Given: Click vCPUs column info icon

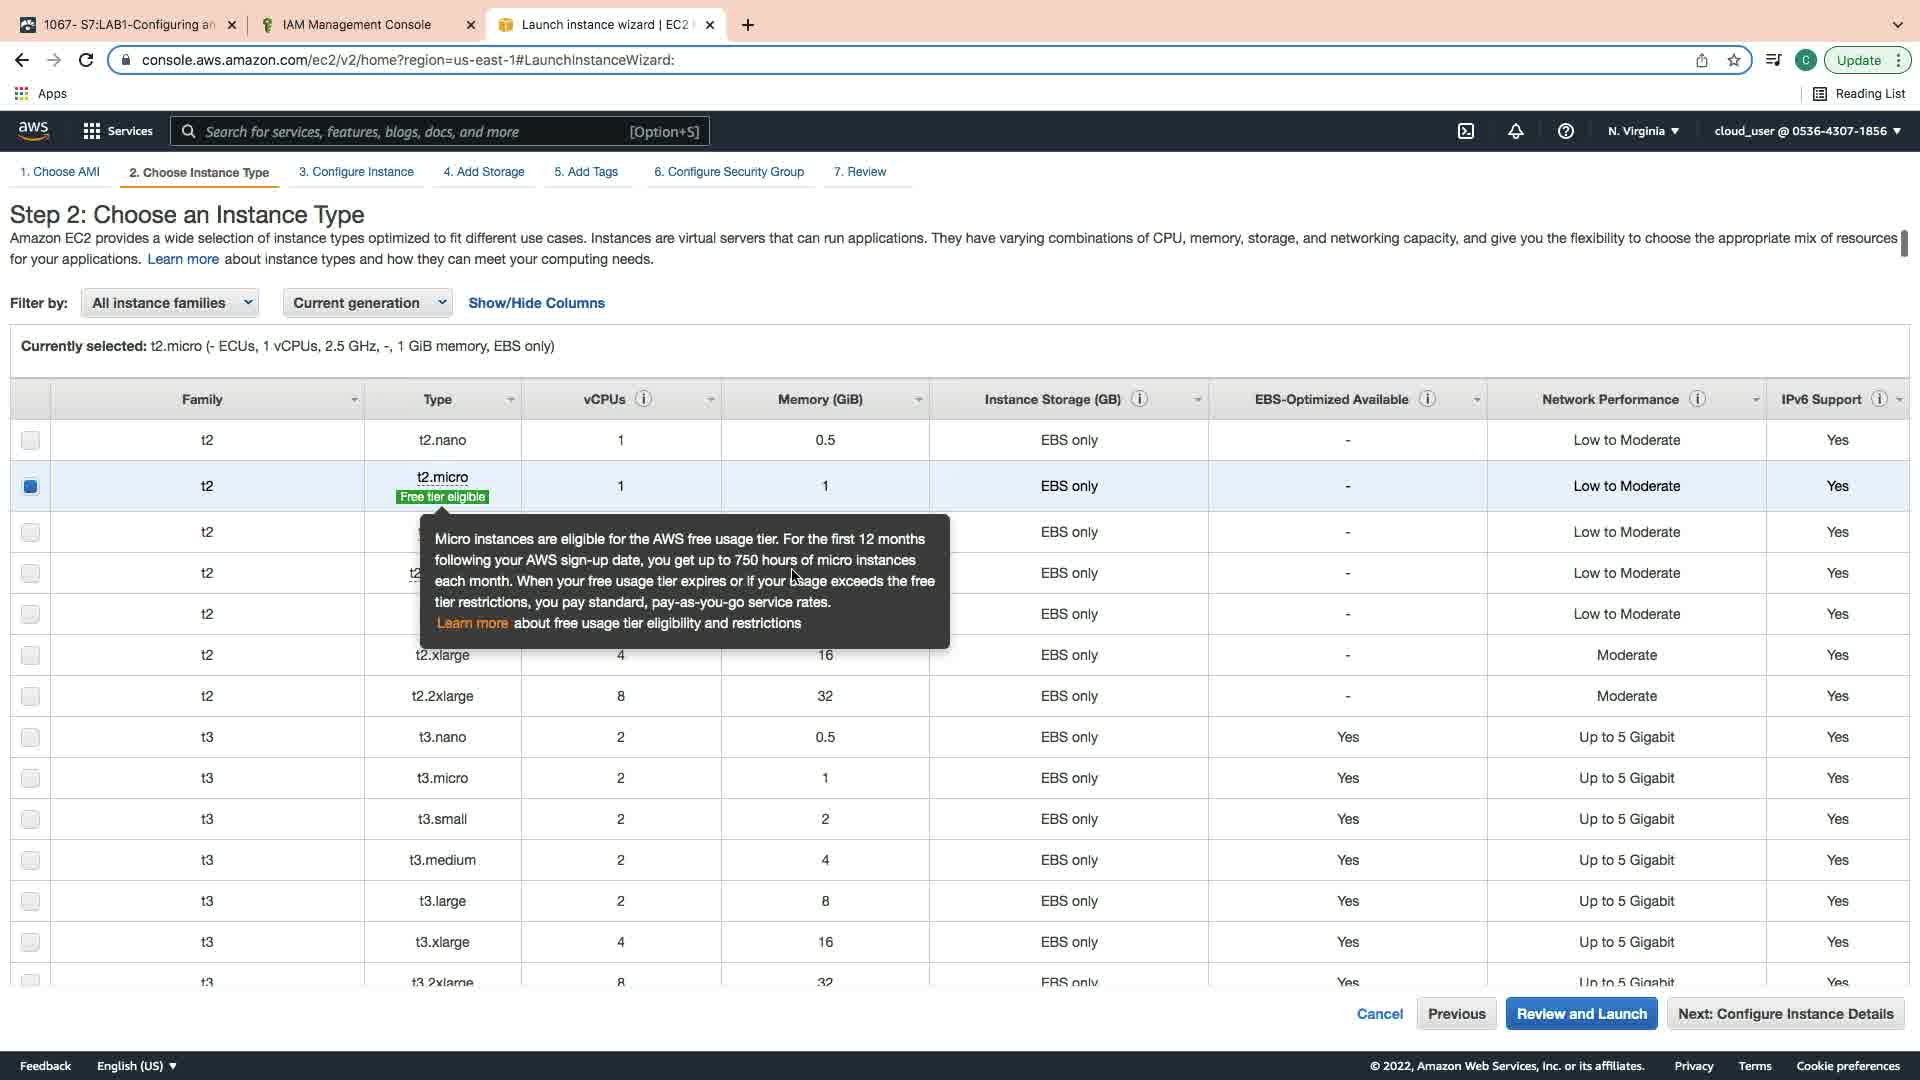Looking at the screenshot, I should pos(644,399).
